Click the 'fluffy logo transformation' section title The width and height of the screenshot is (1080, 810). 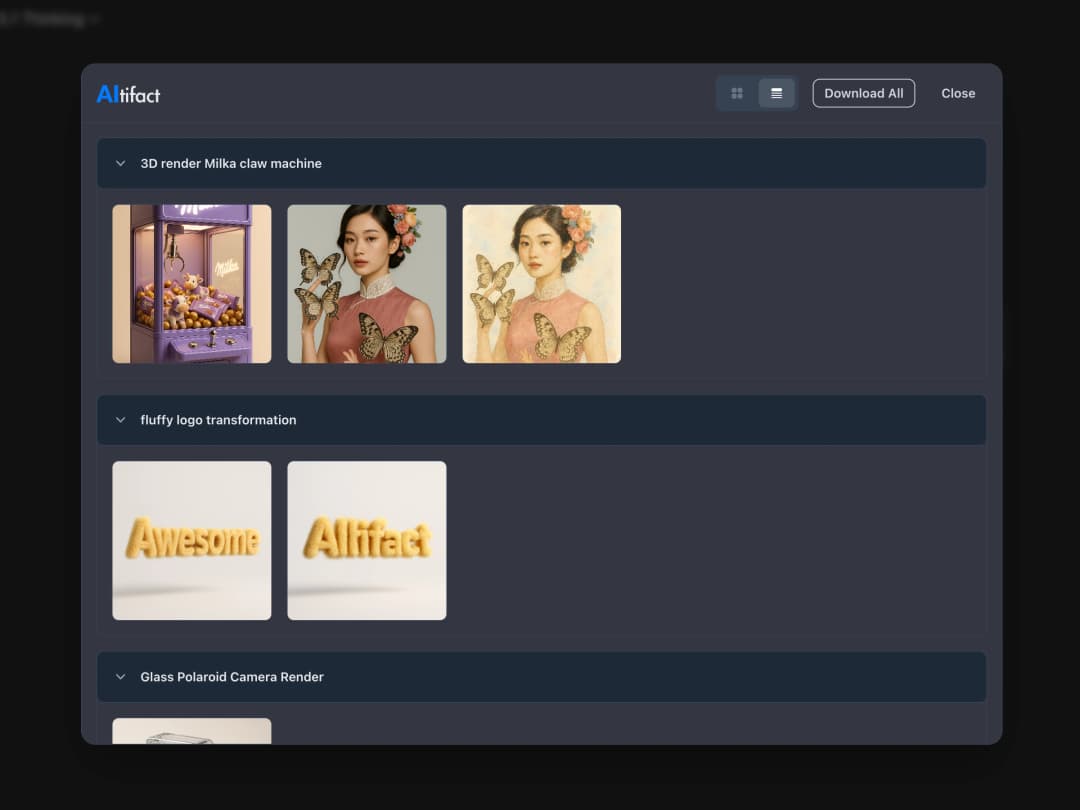pos(218,420)
